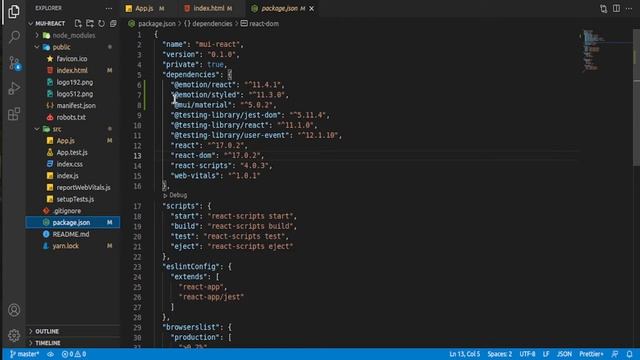640x360 pixels.
Task: Open Run and Debug view
Action: click(14, 88)
